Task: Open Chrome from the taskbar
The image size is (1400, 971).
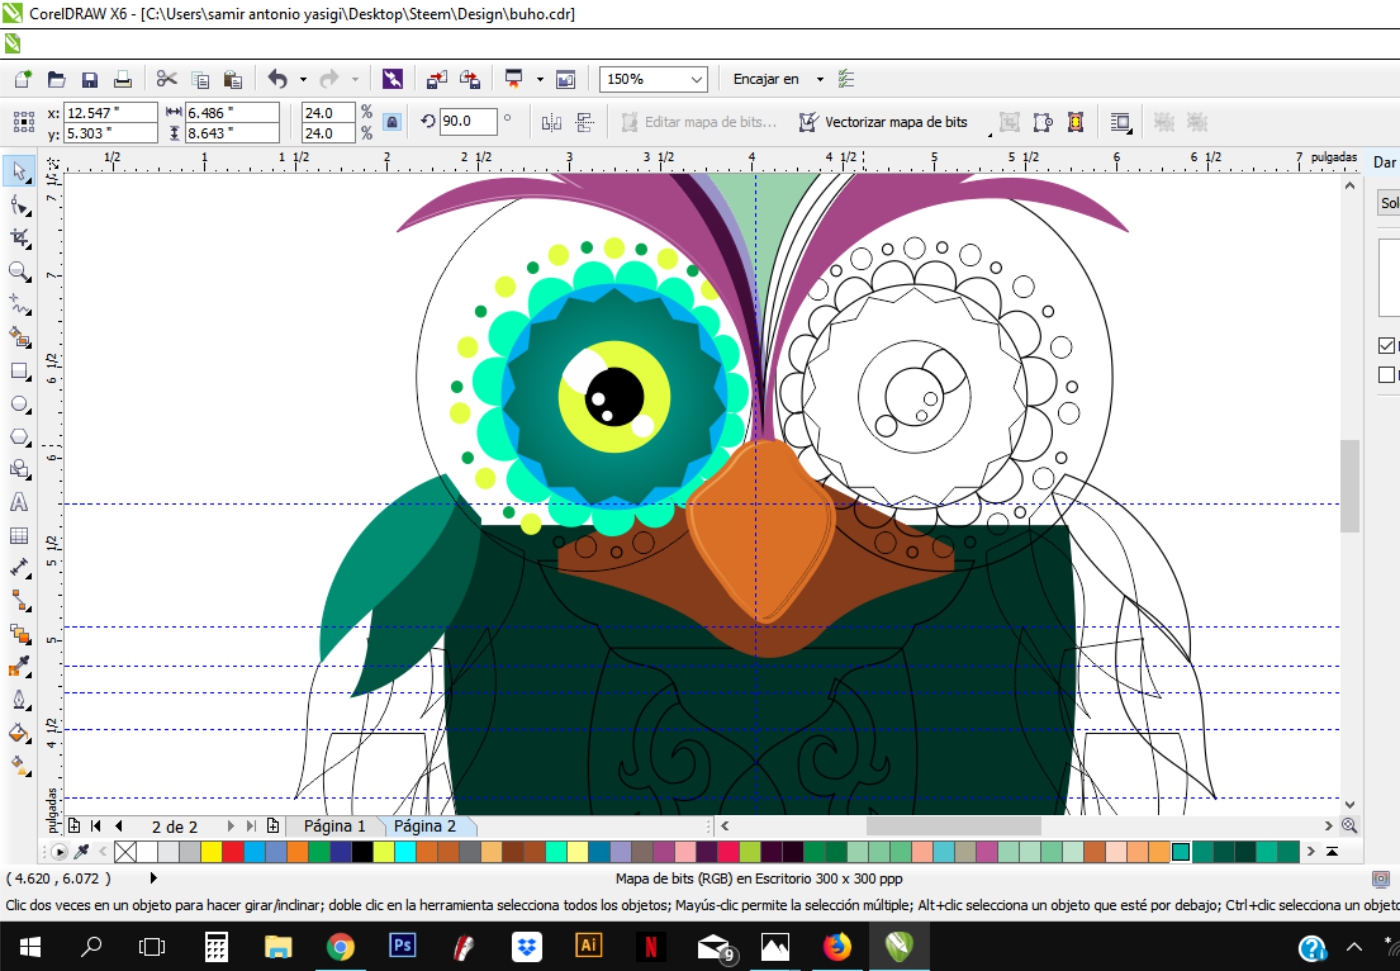Action: point(340,945)
